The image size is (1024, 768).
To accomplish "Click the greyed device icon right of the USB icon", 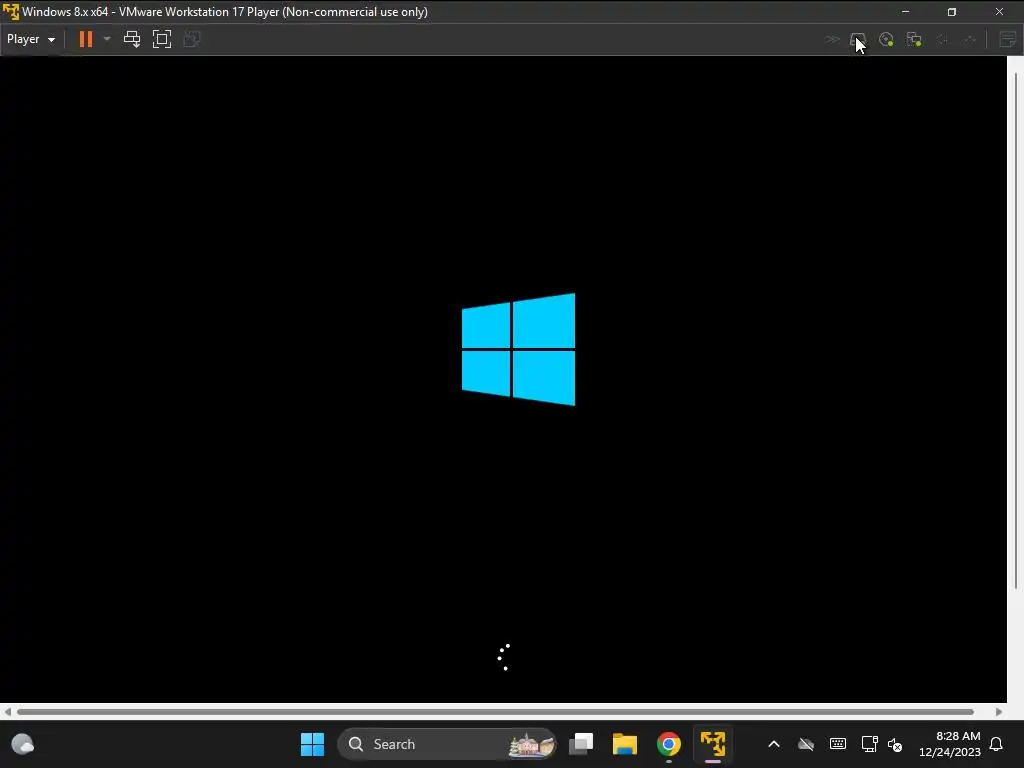I will [x=970, y=40].
